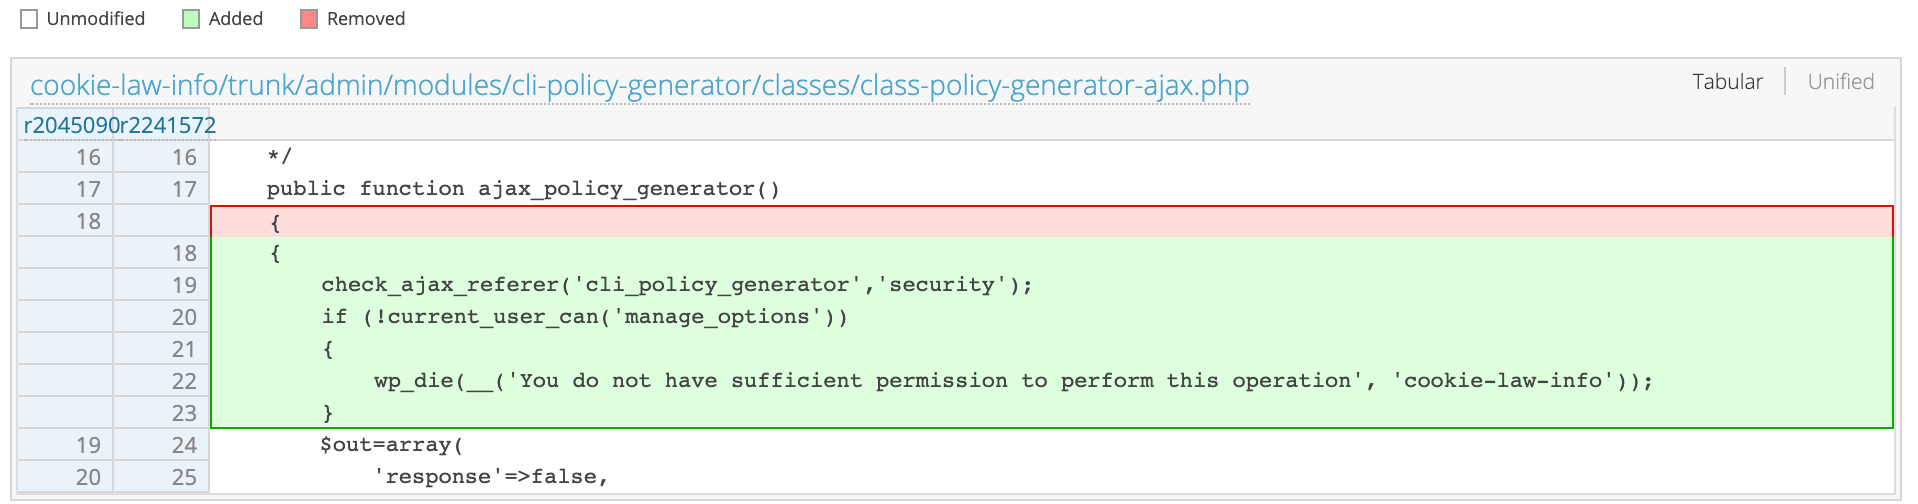
Task: Click the 'response'=>false code line
Action: [x=491, y=477]
